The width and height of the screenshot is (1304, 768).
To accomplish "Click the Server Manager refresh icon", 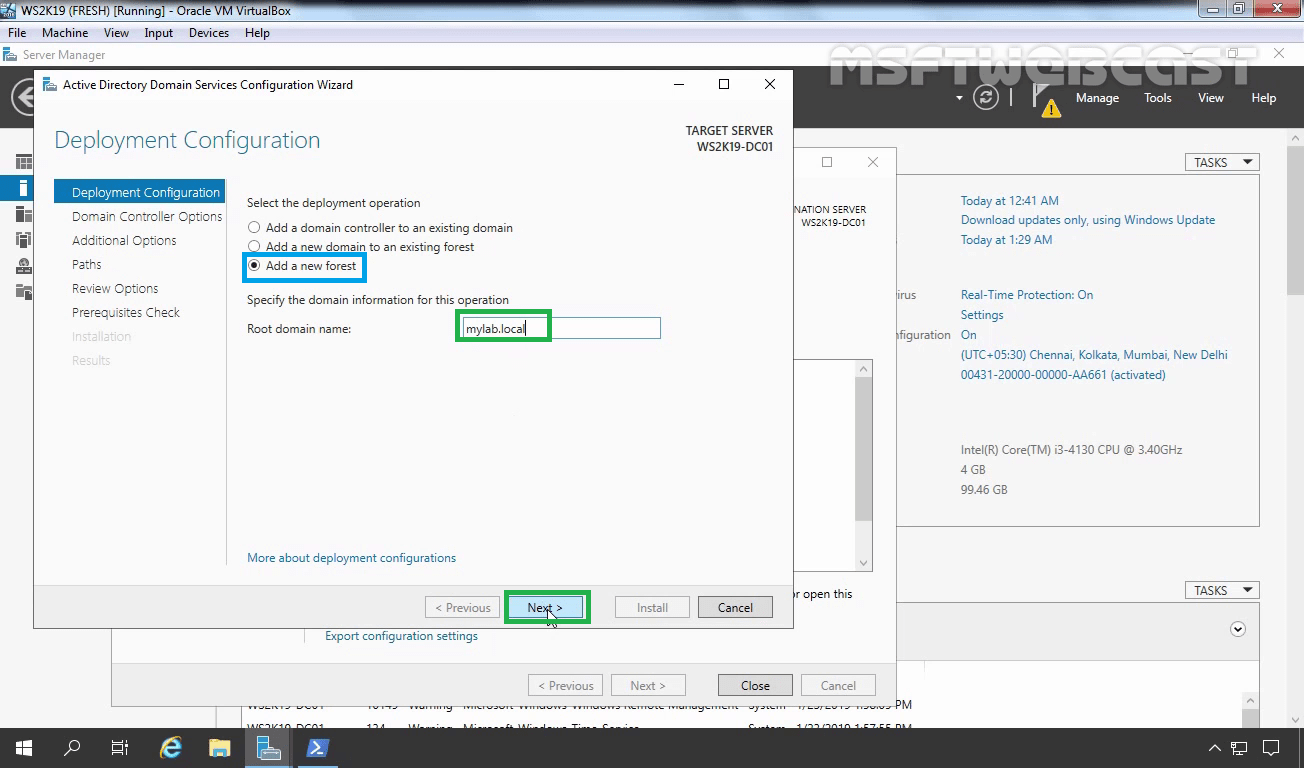I will pyautogui.click(x=986, y=98).
